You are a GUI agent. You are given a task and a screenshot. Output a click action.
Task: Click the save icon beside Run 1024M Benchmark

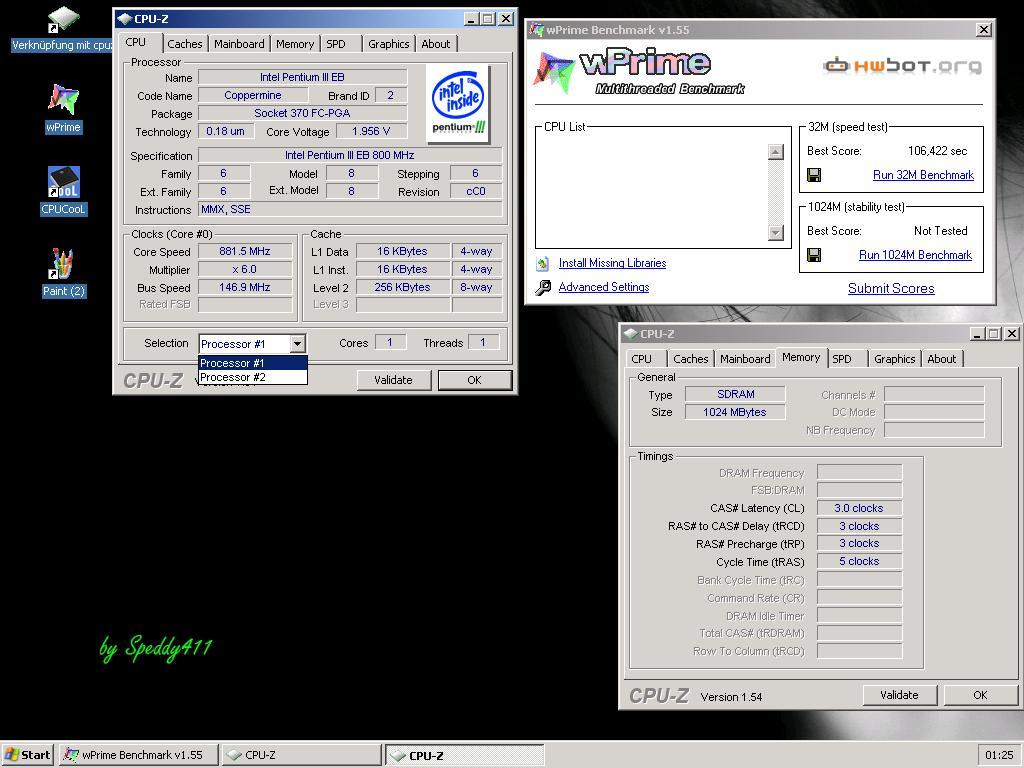pos(814,255)
